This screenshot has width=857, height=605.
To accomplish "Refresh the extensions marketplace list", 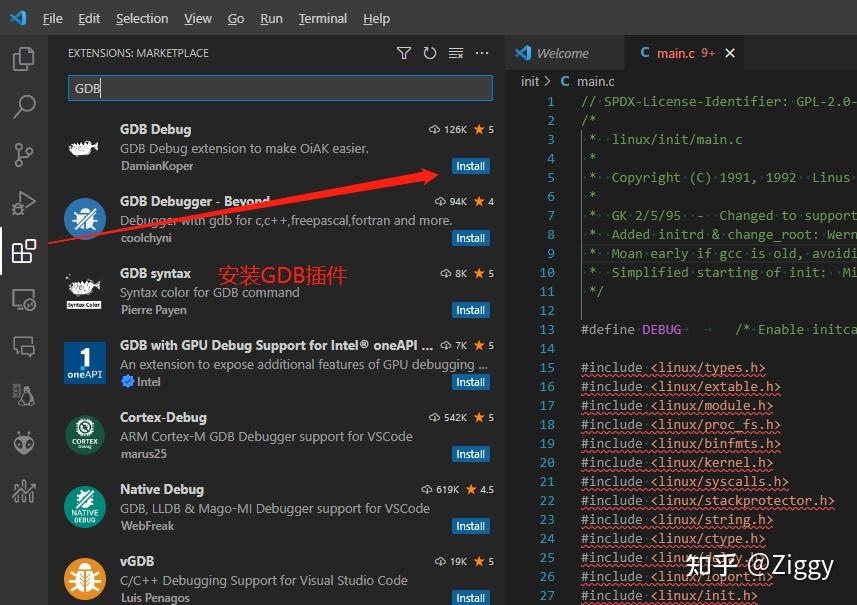I will click(x=429, y=53).
